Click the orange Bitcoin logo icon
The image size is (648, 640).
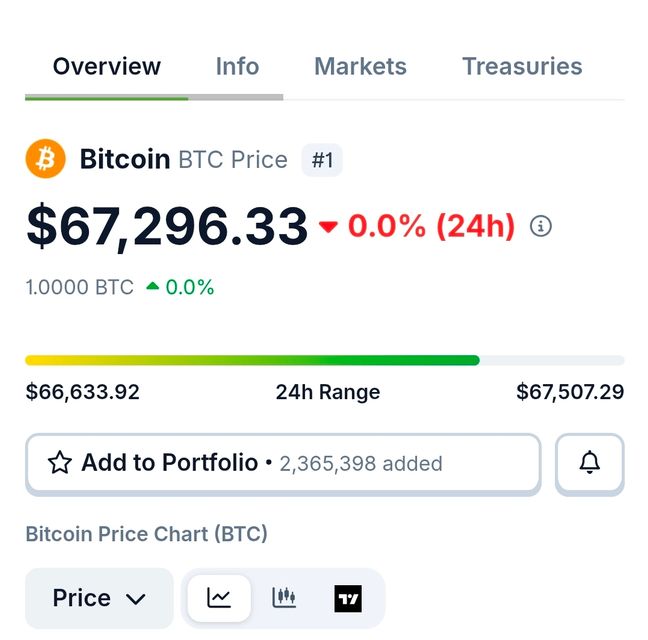pos(45,159)
